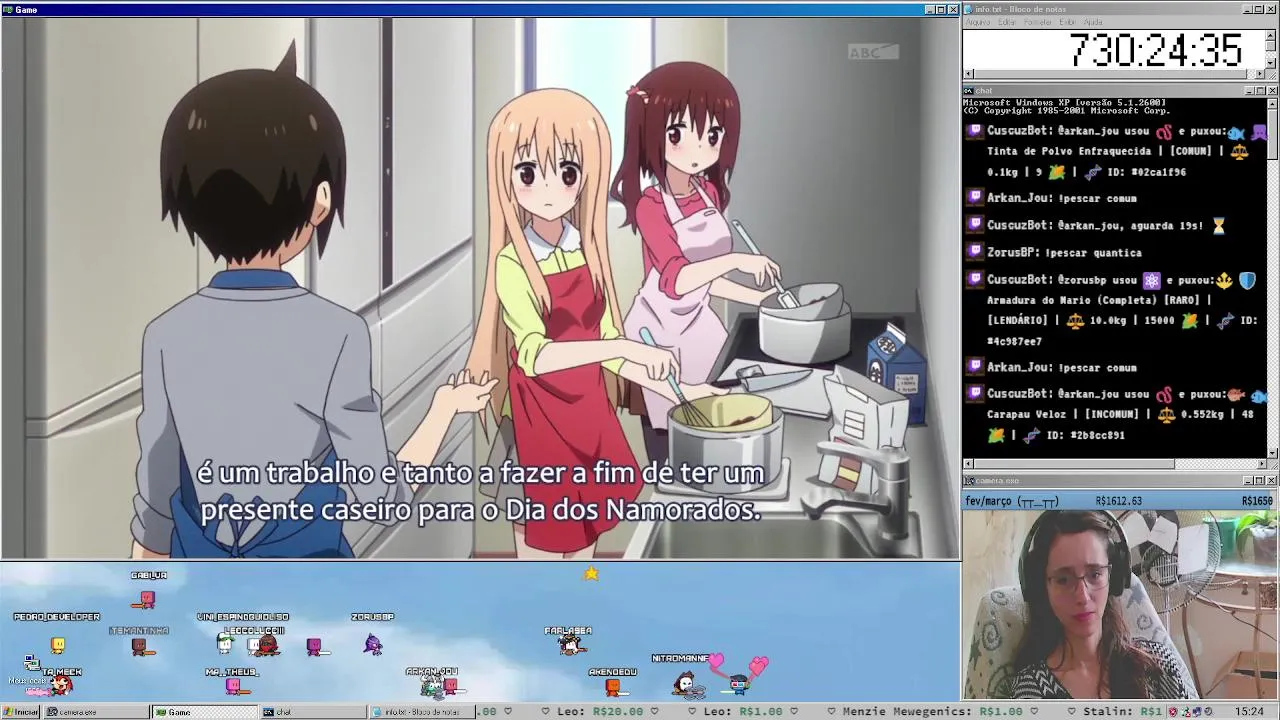1280x720 pixels.
Task: Open Formatar menu in Bloco de notas
Action: coord(1038,22)
